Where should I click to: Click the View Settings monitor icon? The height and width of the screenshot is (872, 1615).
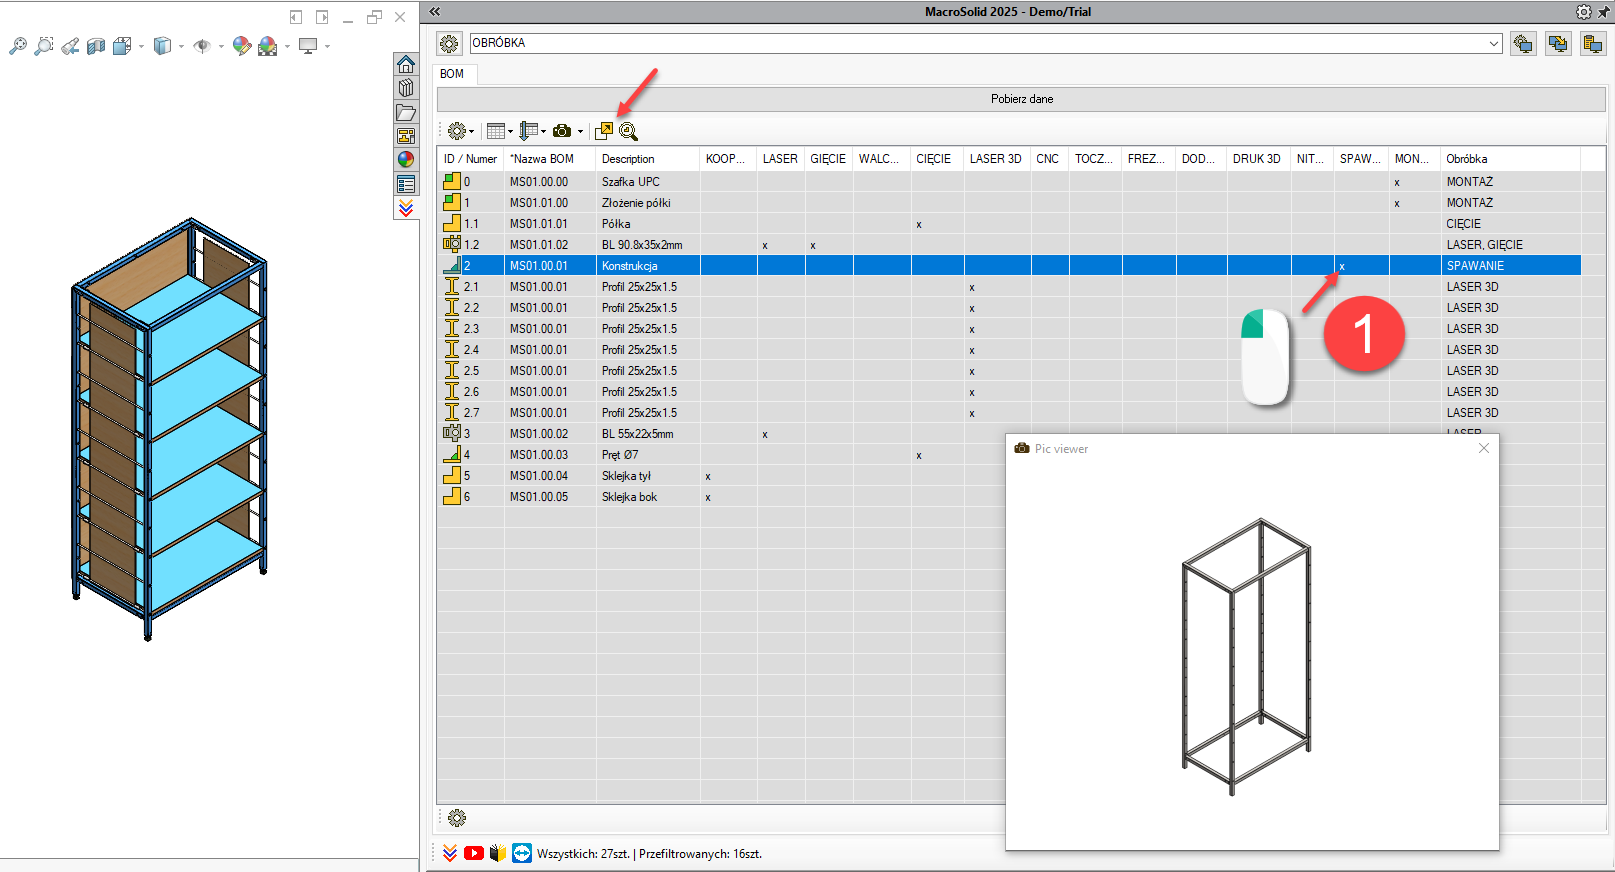308,46
